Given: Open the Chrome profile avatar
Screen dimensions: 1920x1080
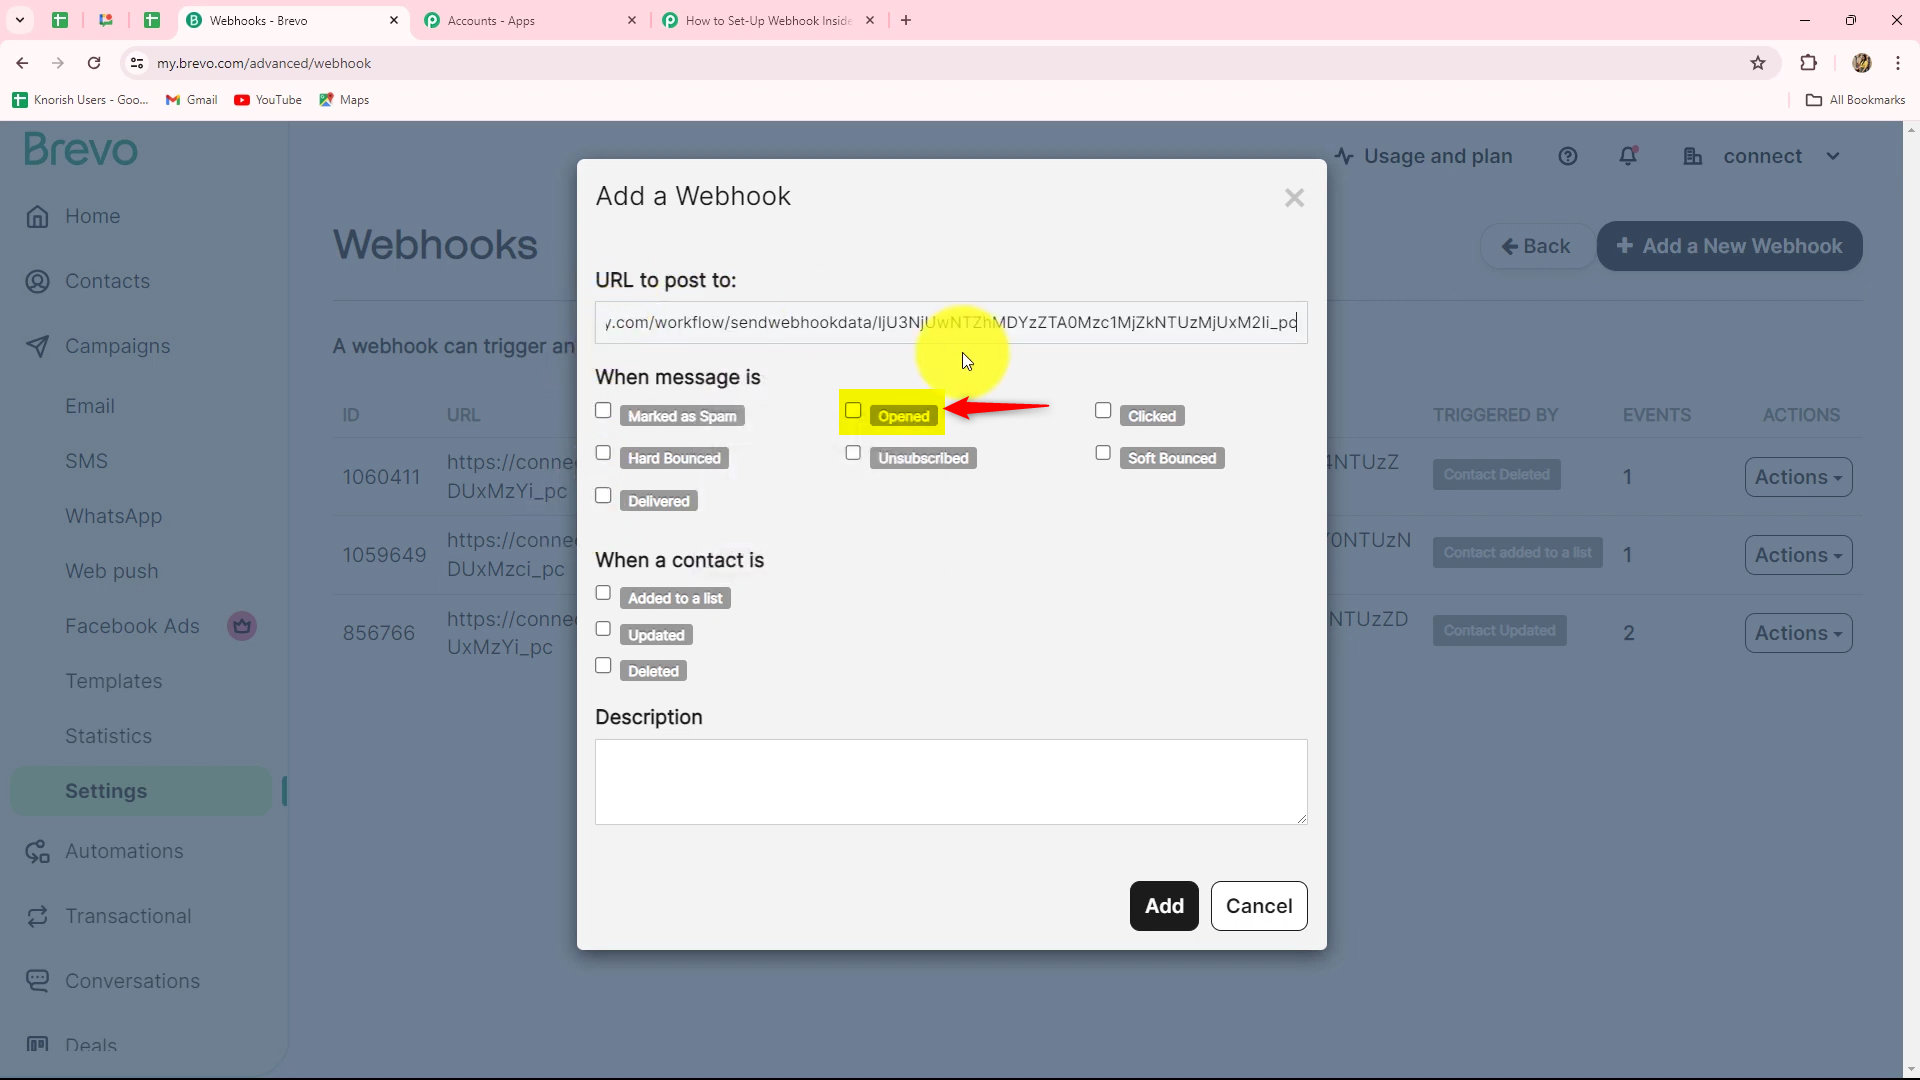Looking at the screenshot, I should point(1861,63).
